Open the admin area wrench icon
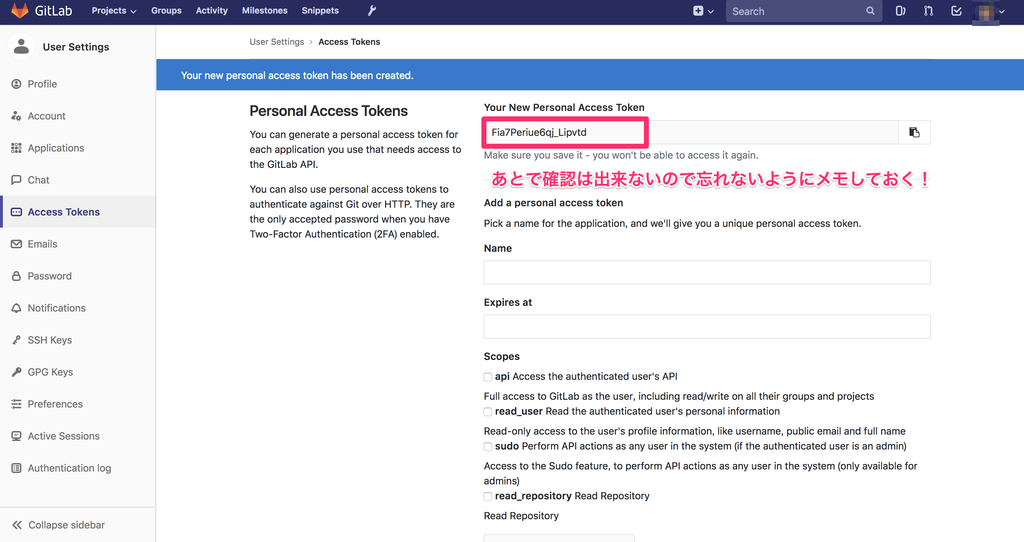This screenshot has height=542, width=1024. coord(372,10)
